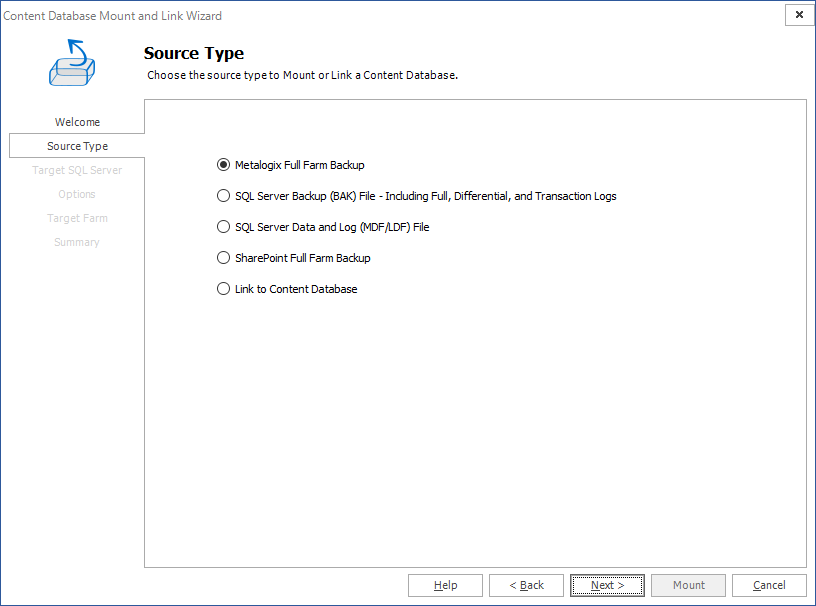Click the Source Type heading text
816x606 pixels.
pyautogui.click(x=194, y=53)
